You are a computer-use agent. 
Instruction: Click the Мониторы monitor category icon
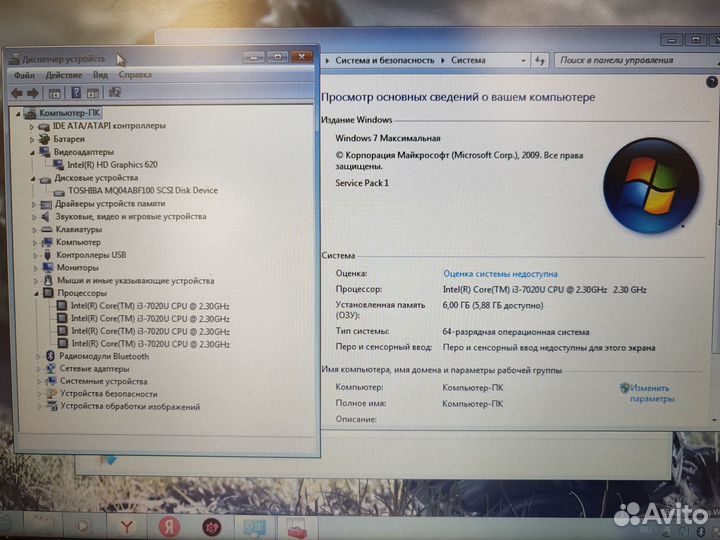tap(48, 267)
